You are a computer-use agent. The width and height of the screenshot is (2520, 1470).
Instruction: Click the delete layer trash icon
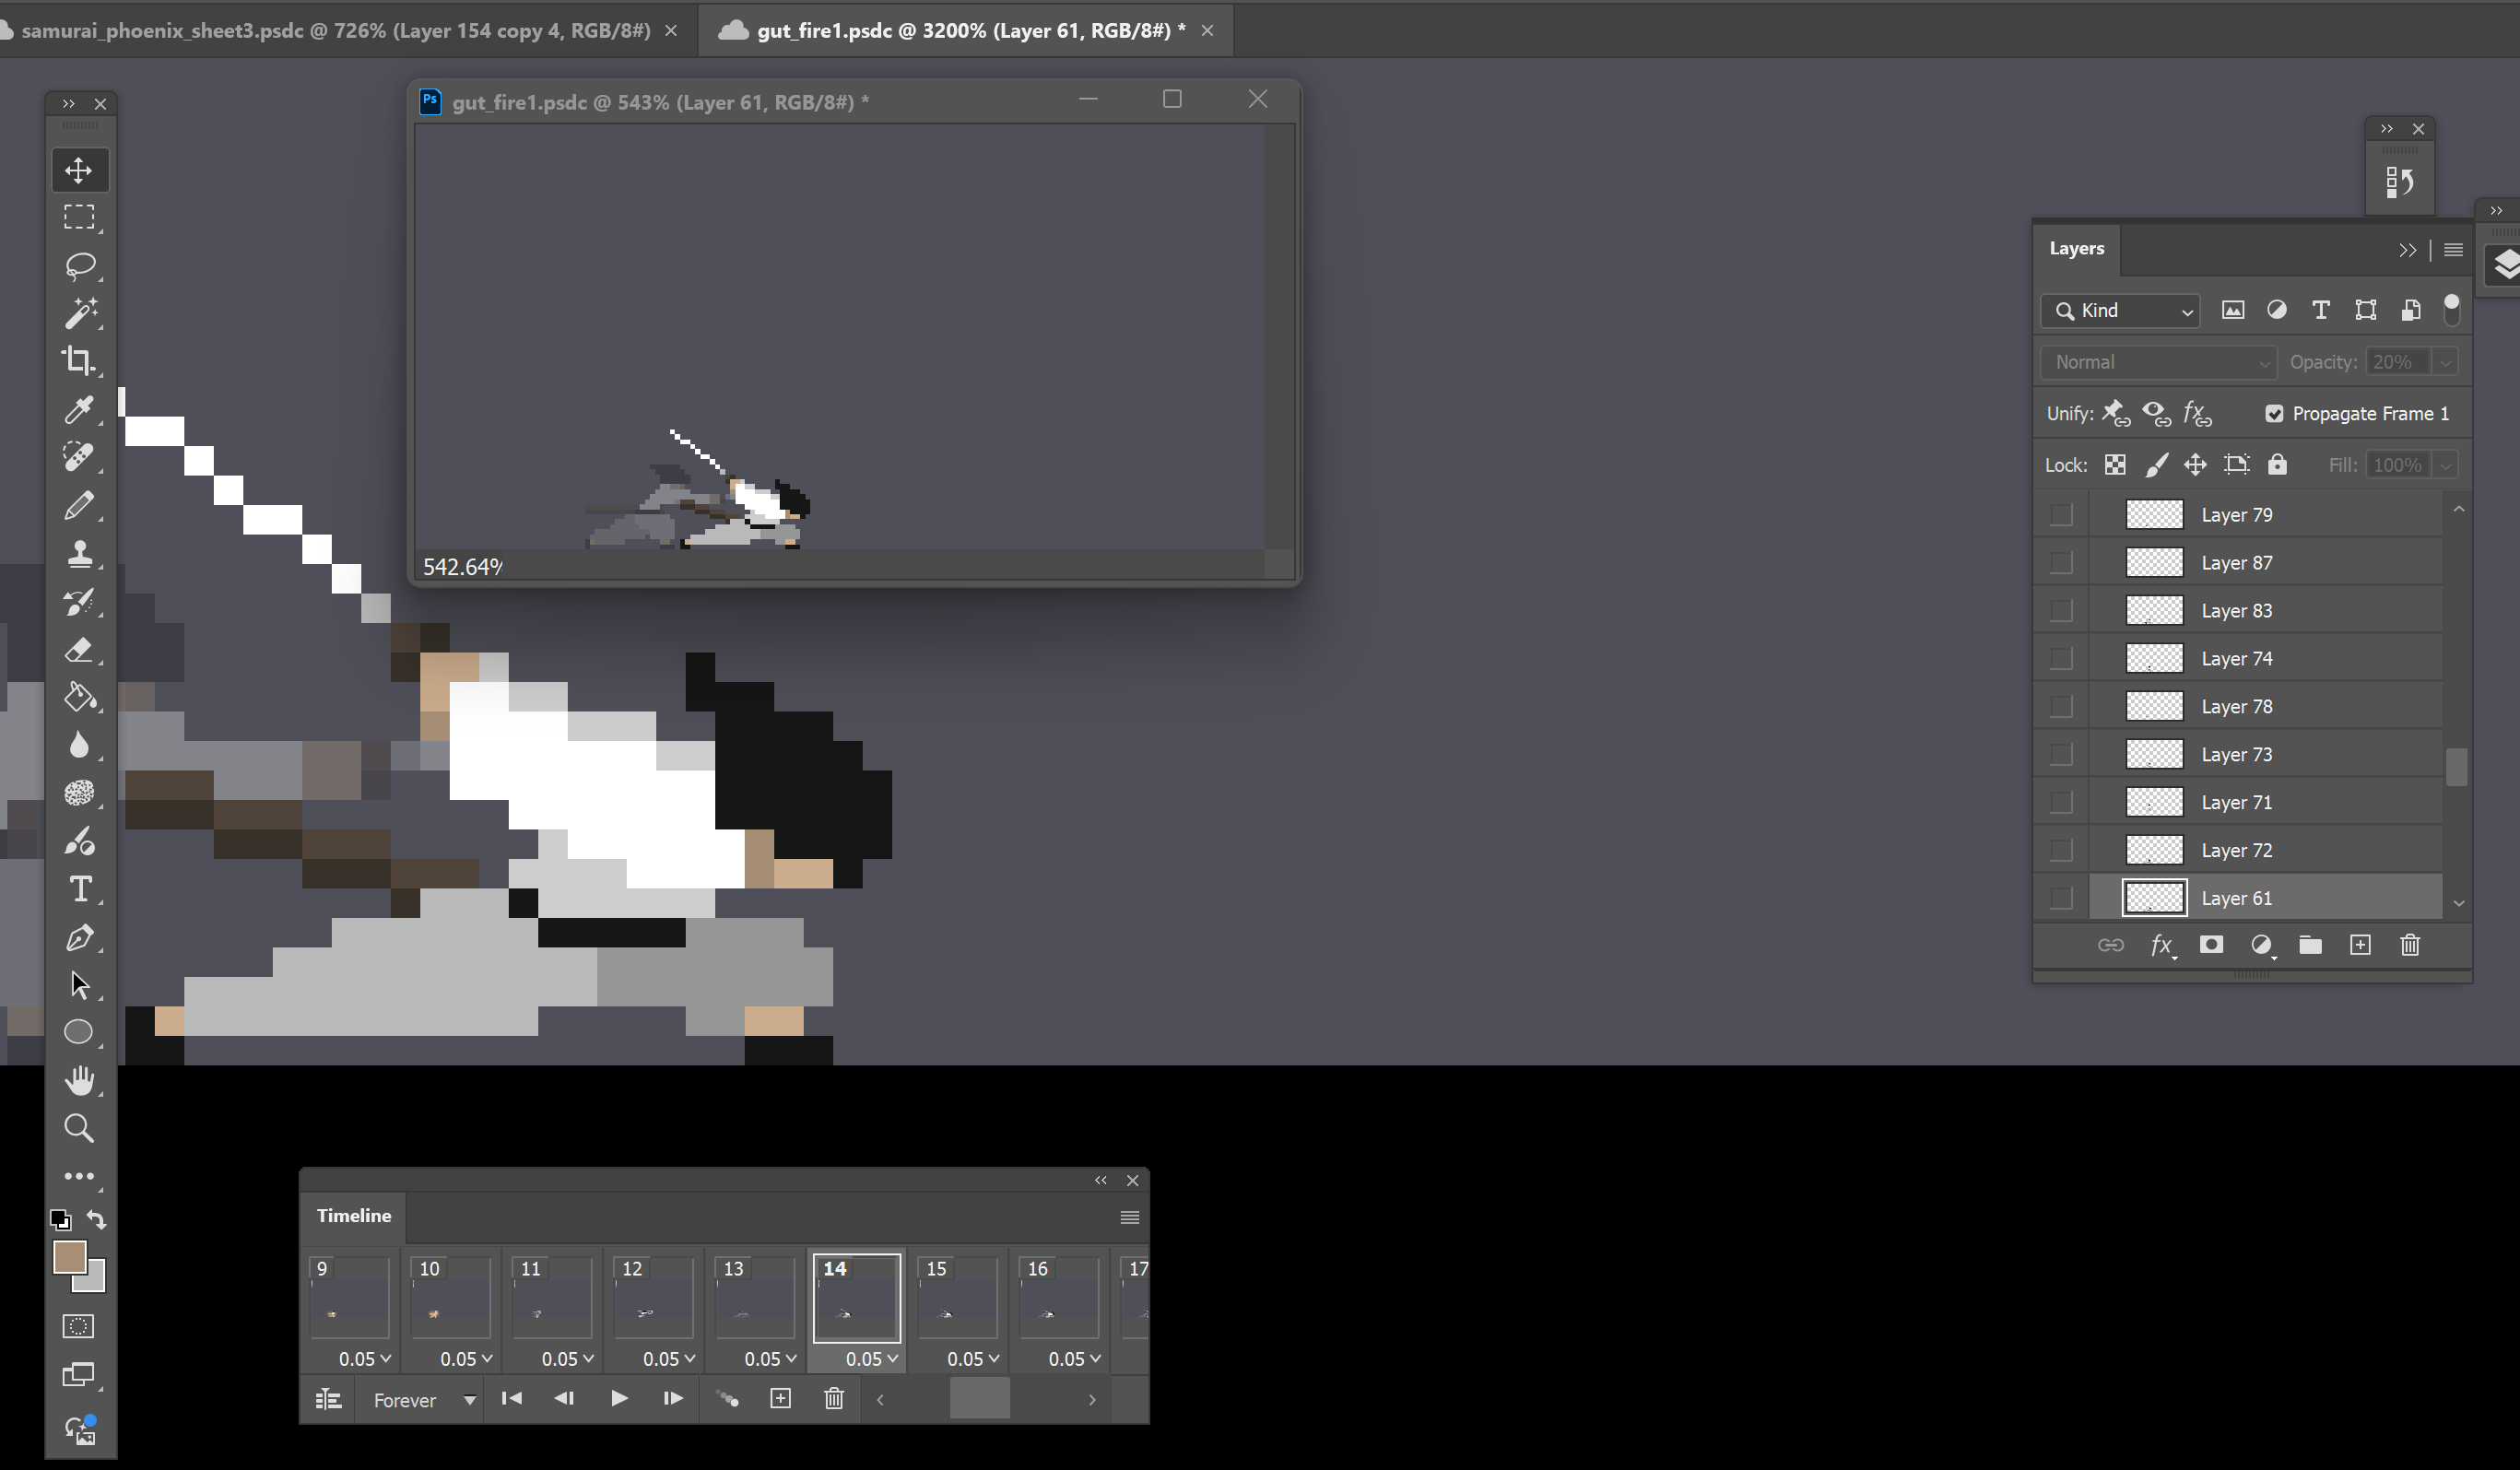2409,945
